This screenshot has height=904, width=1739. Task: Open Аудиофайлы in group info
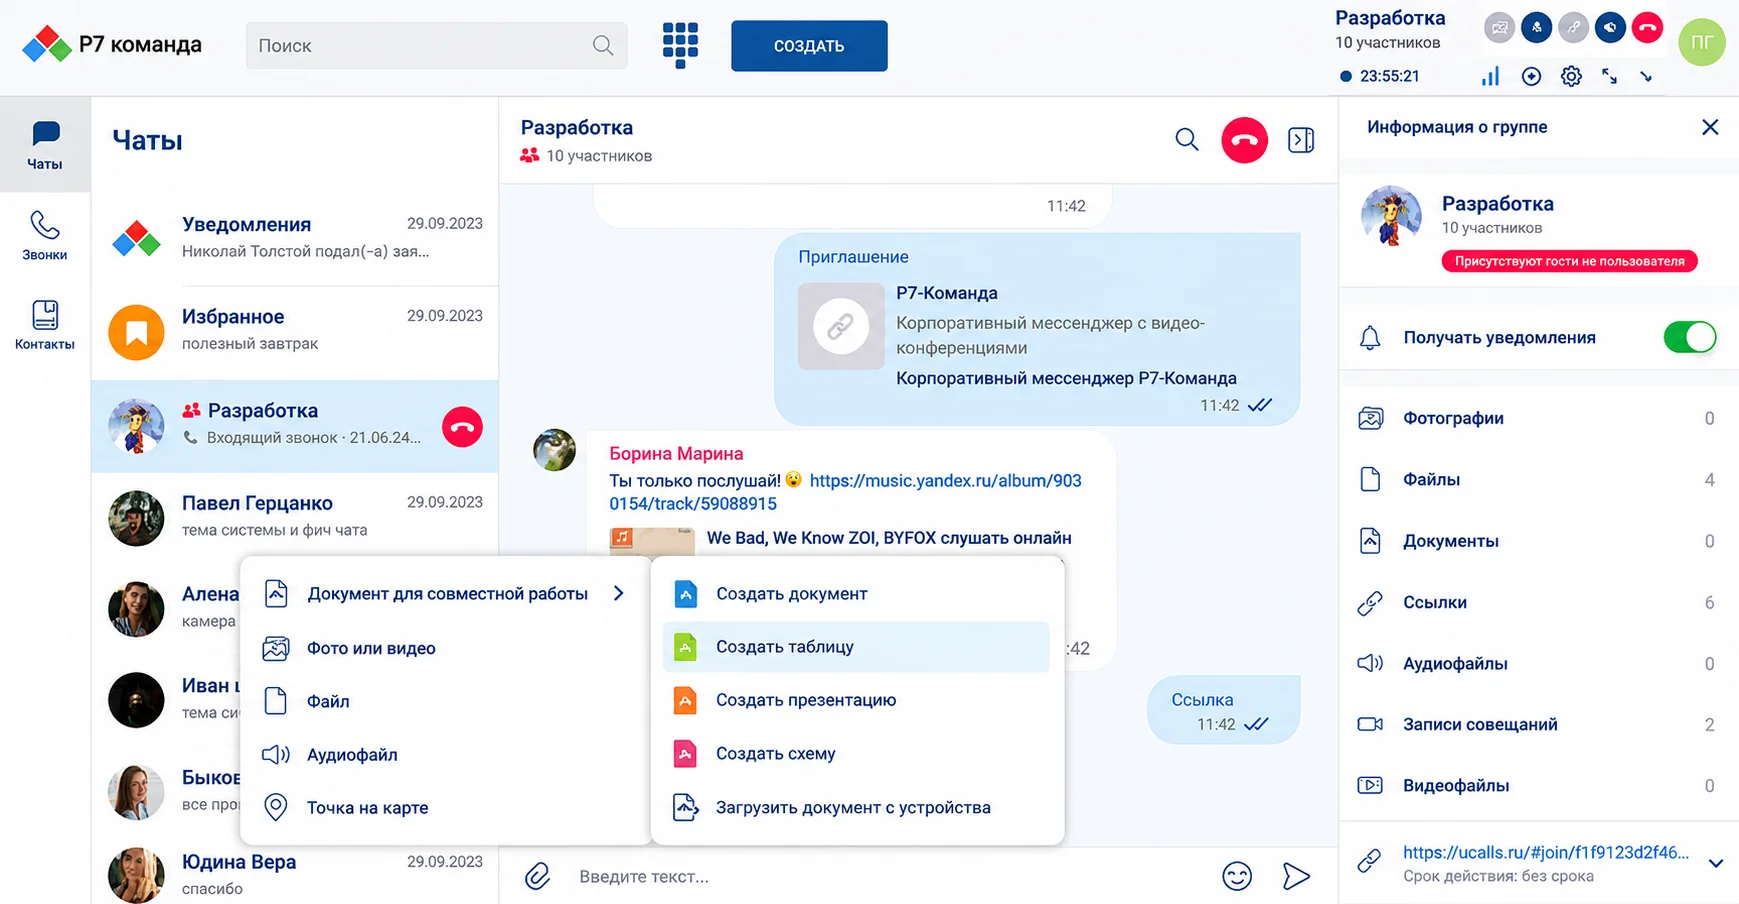coord(1538,664)
